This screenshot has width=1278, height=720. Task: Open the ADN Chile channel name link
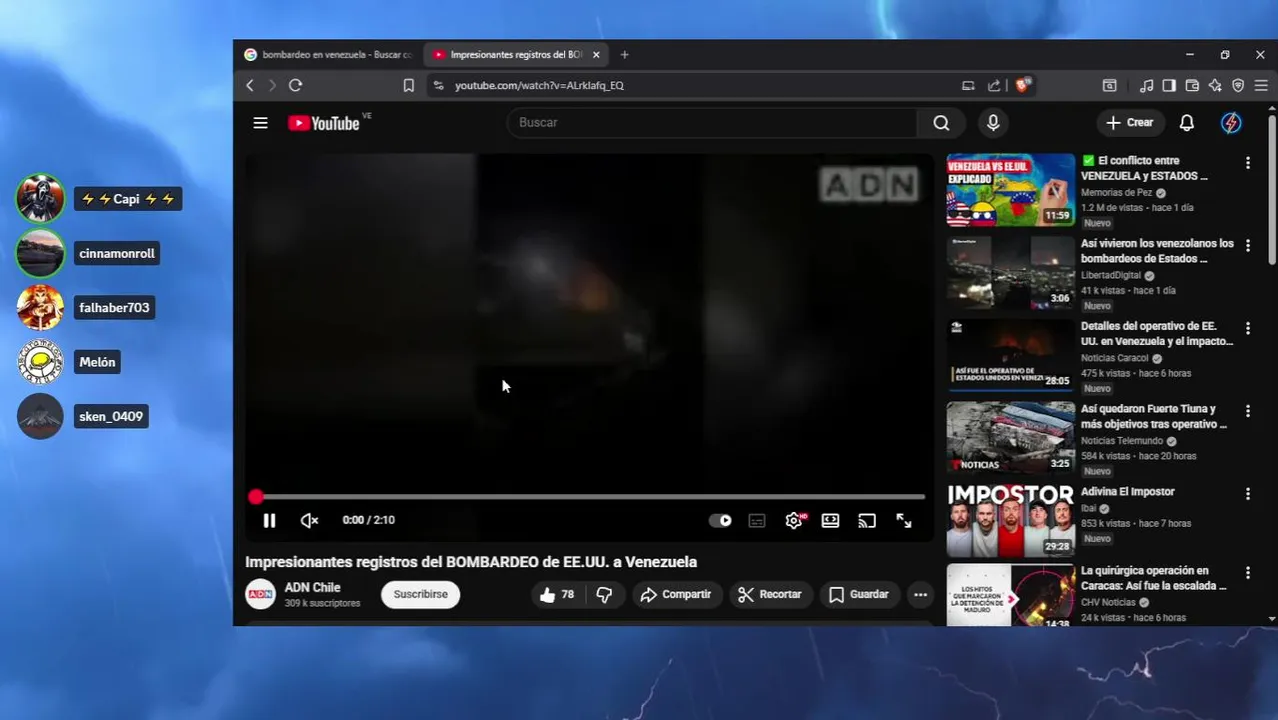click(312, 587)
